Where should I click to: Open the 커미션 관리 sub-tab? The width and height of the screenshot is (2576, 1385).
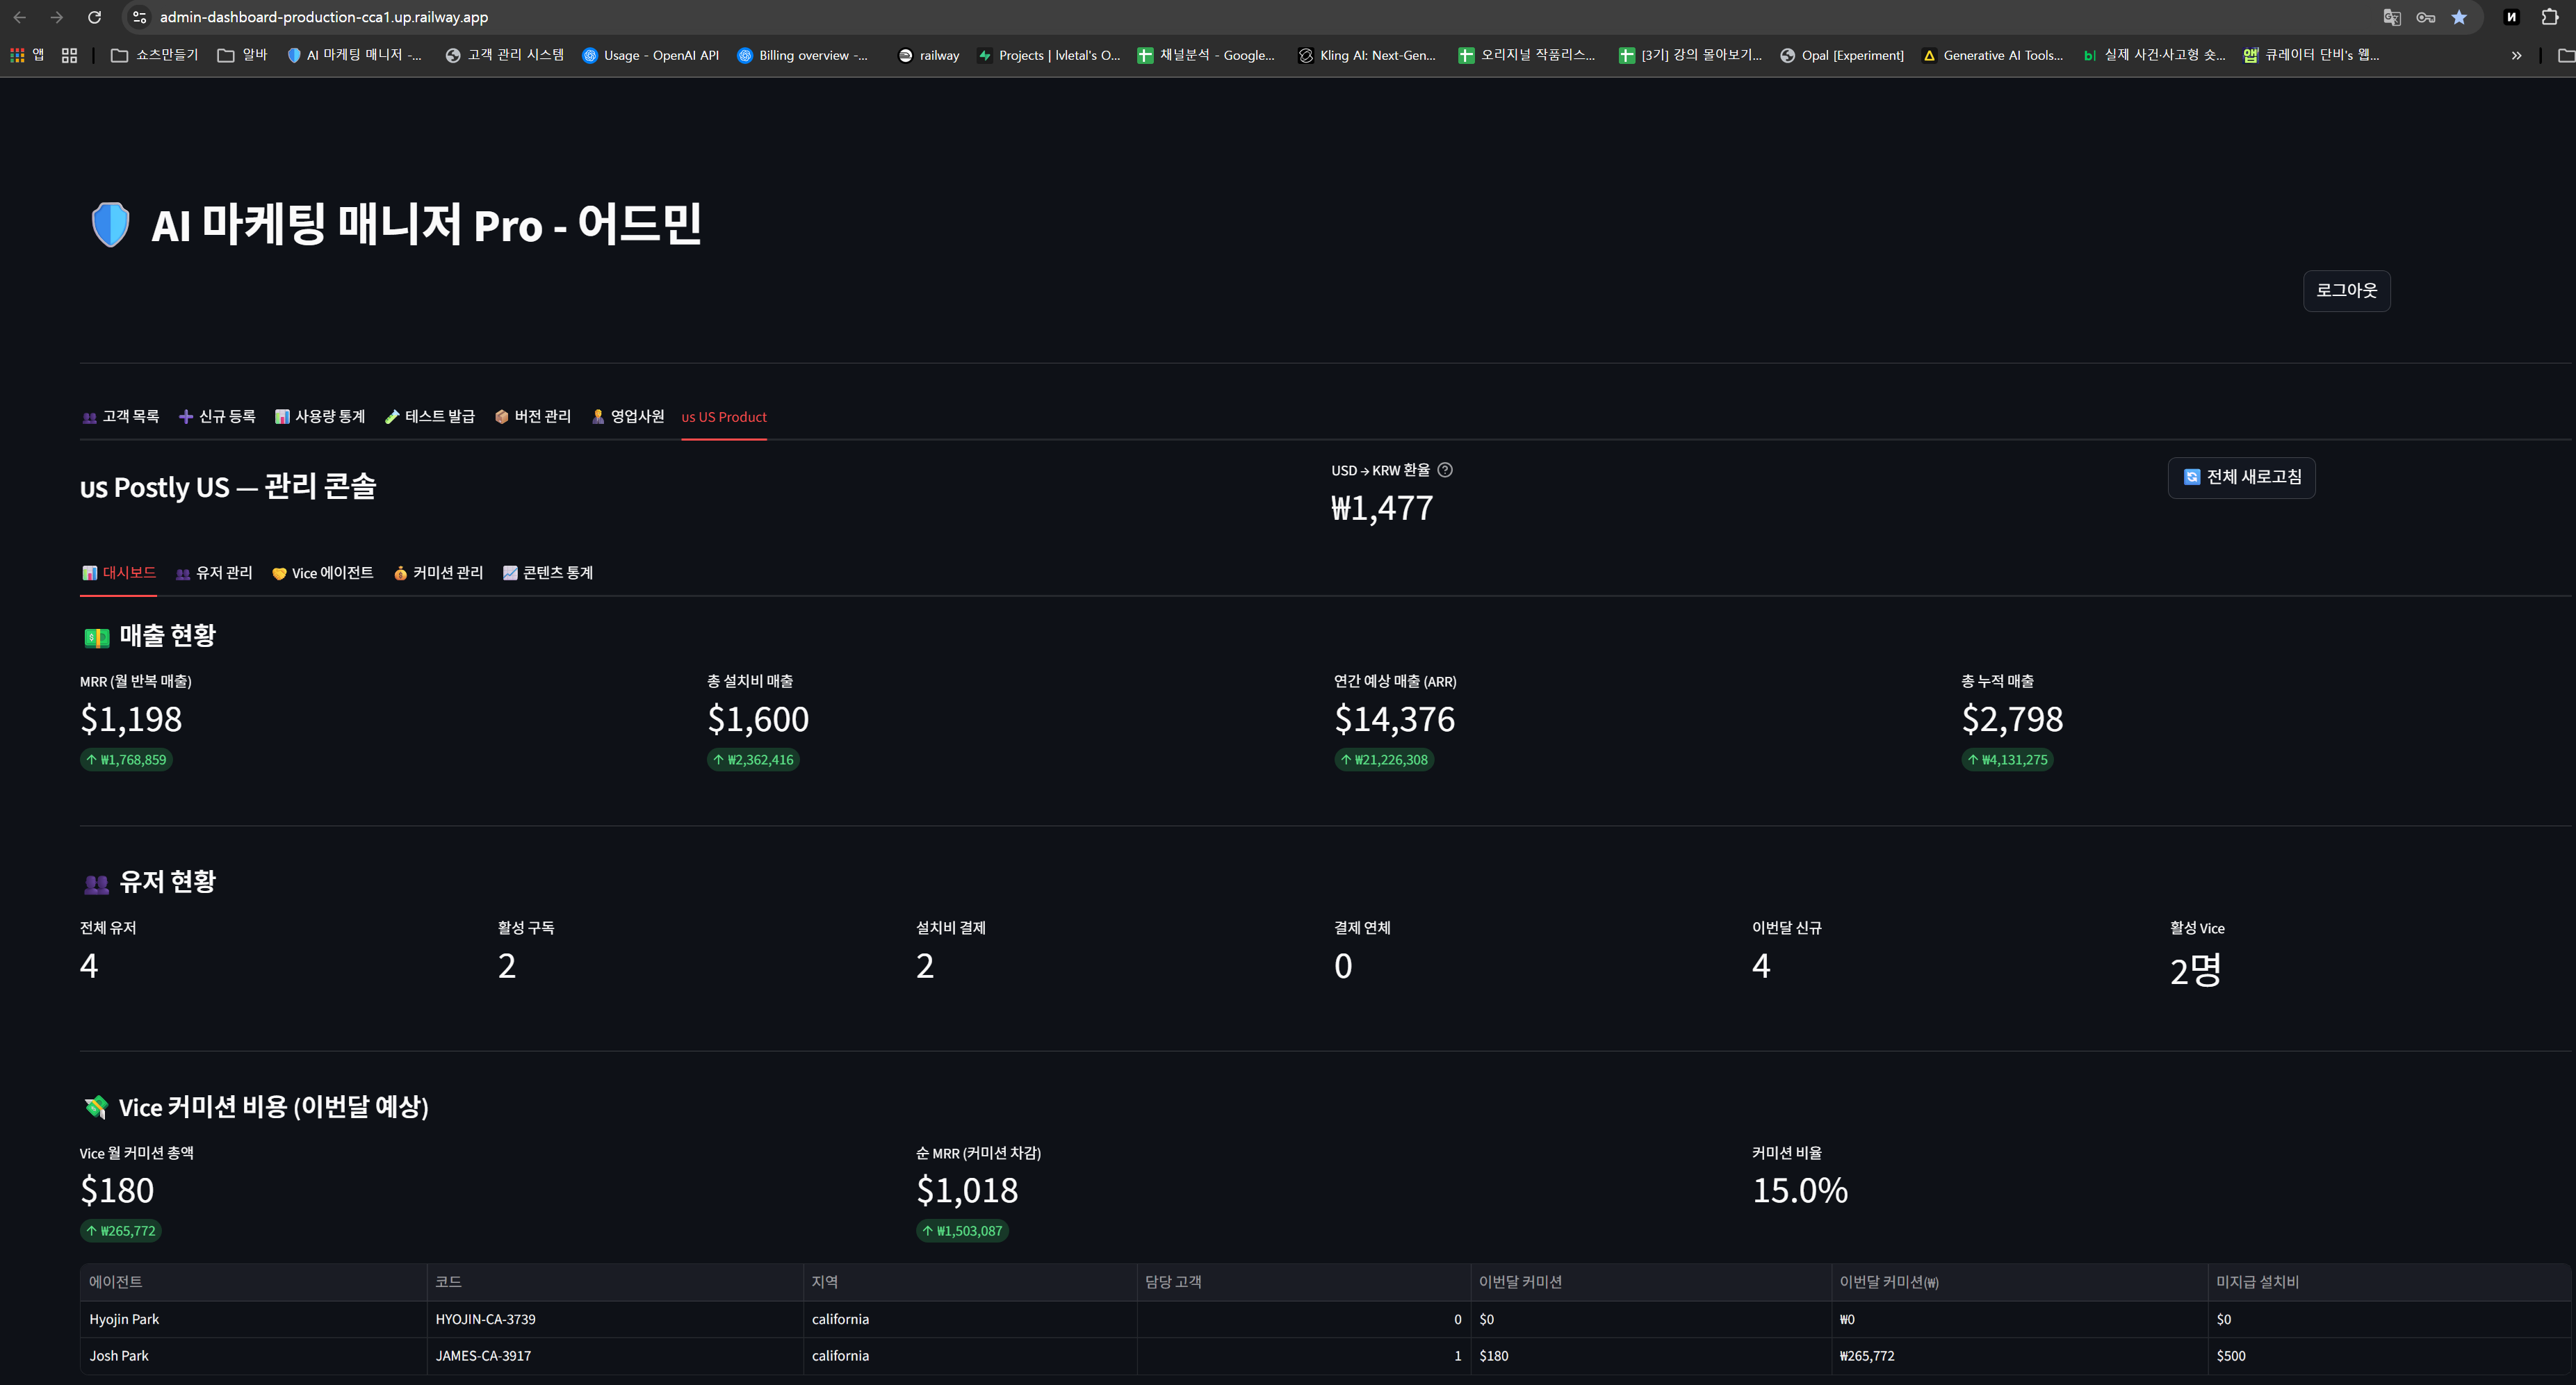point(438,573)
